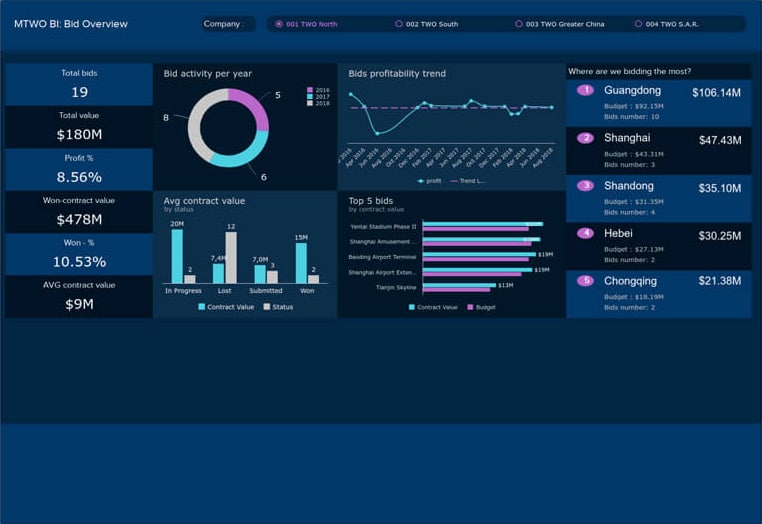The width and height of the screenshot is (762, 524).
Task: Click the 2018 legend marker
Action: (310, 103)
